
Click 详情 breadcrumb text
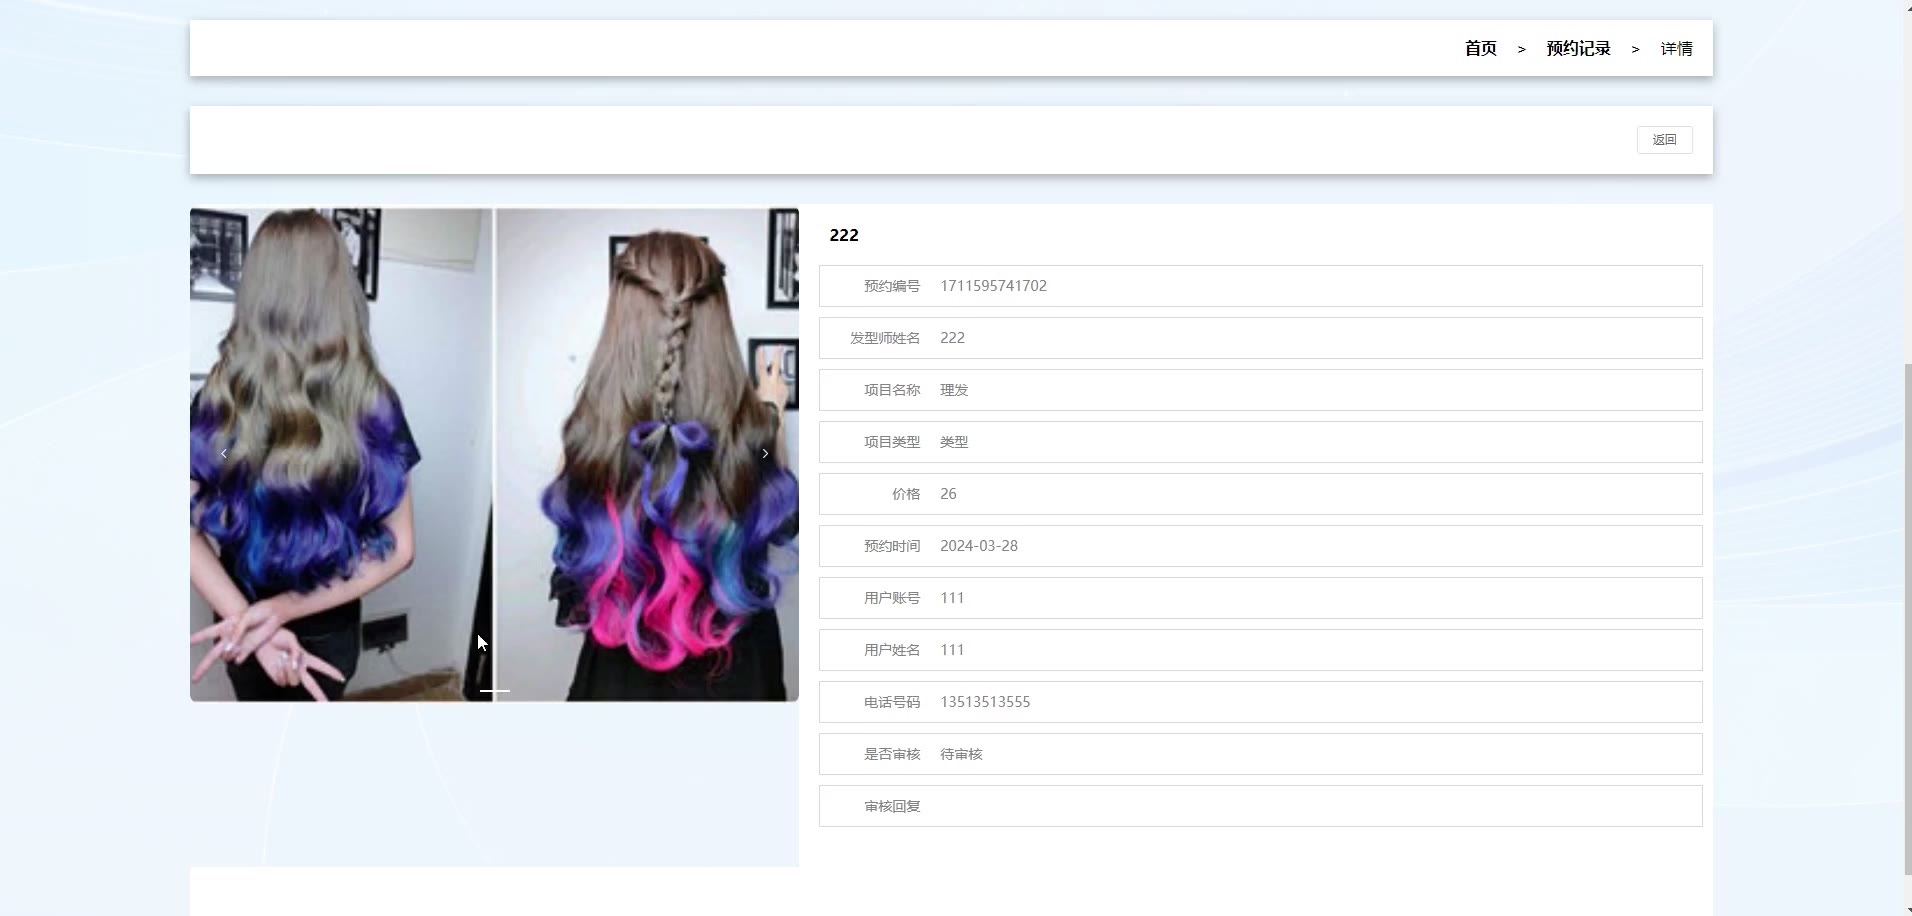pos(1676,49)
